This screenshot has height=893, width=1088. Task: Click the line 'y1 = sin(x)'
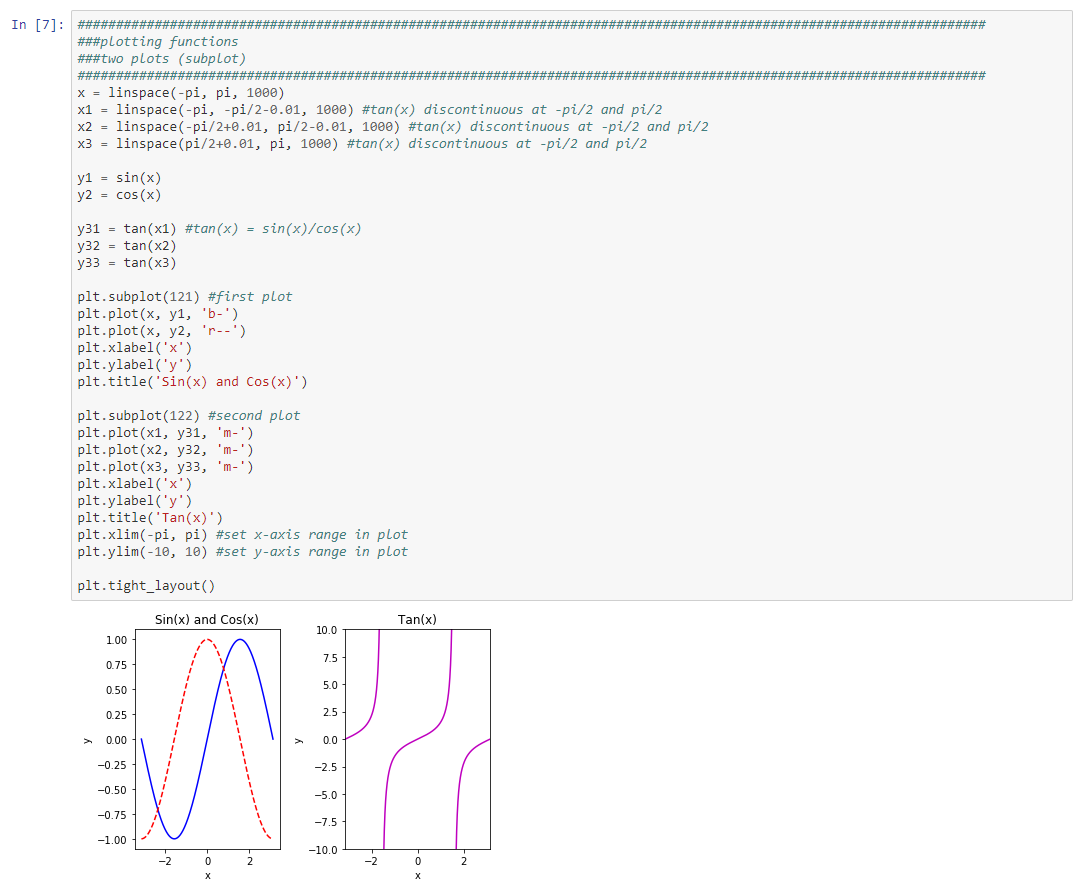click(119, 178)
